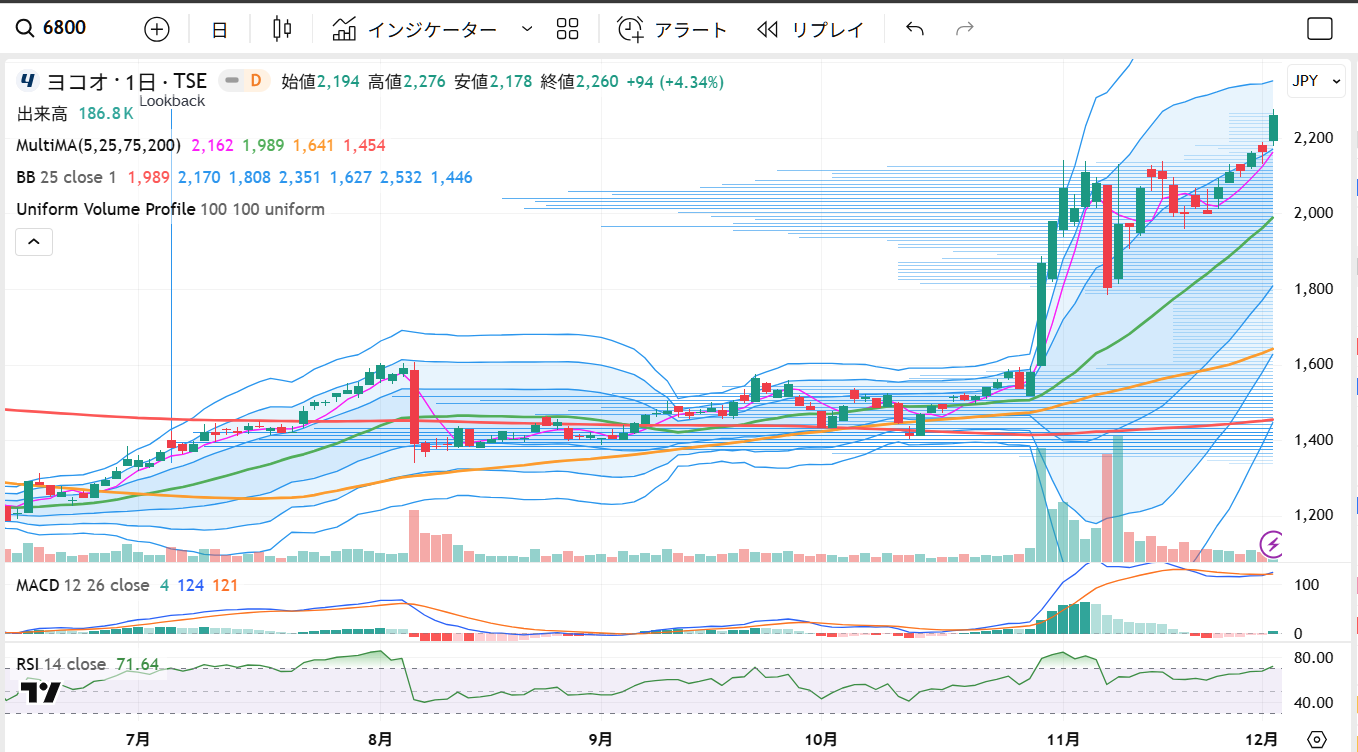Open the 日 time interval menu

[x=220, y=29]
